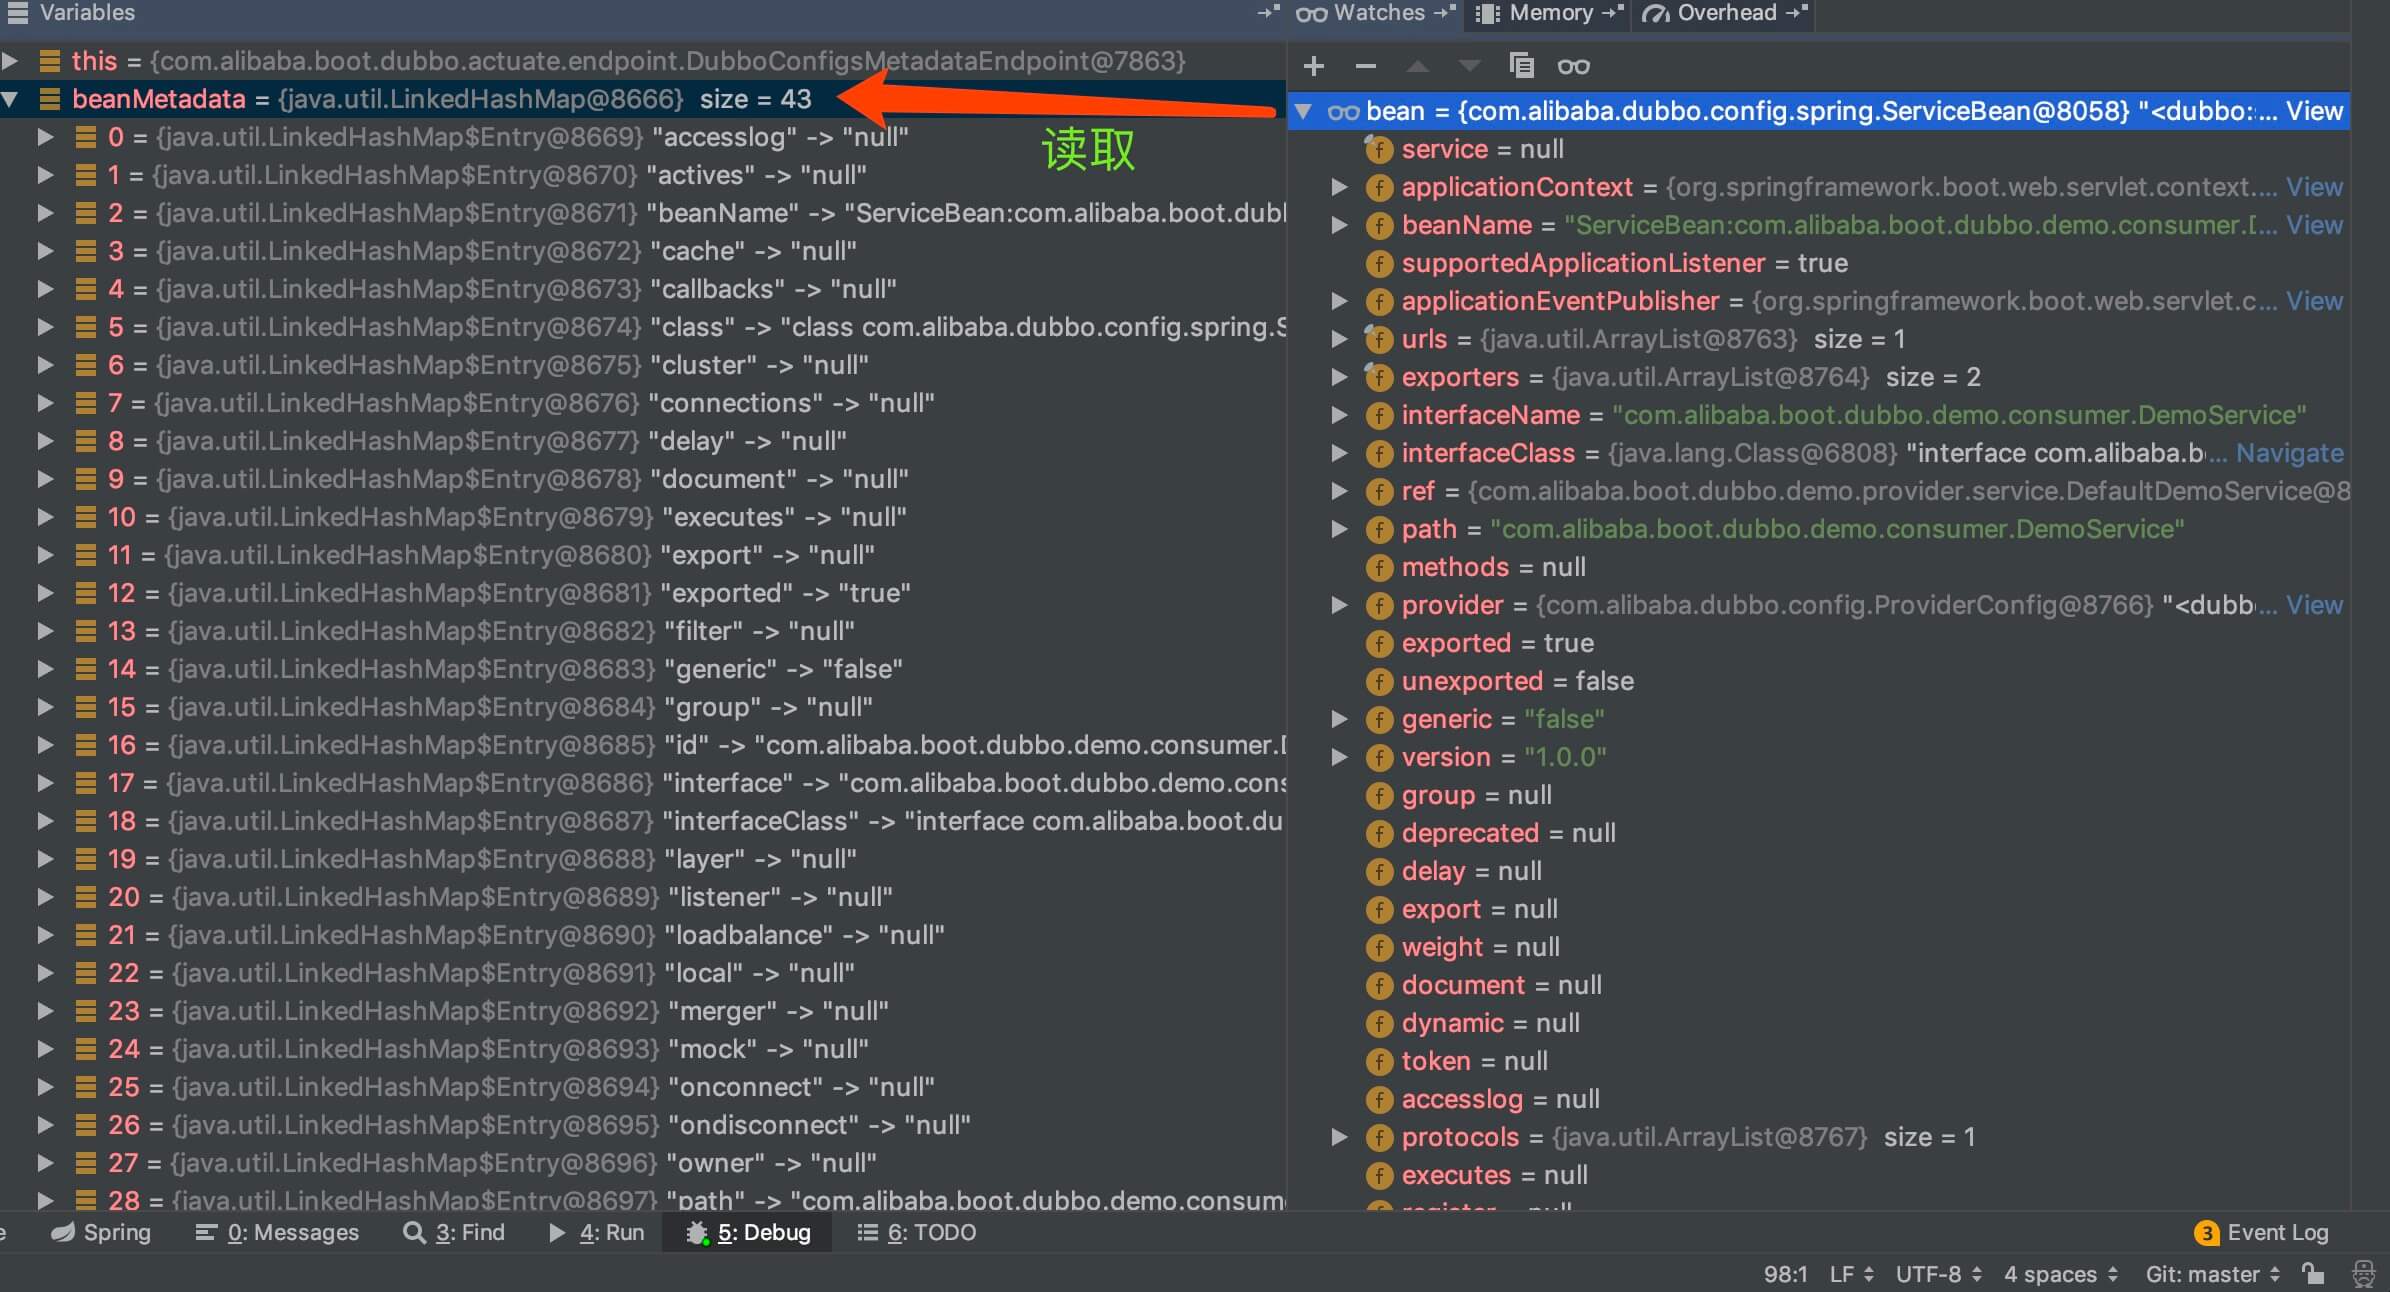Click Navigate link for interfaceClass

(2289, 453)
